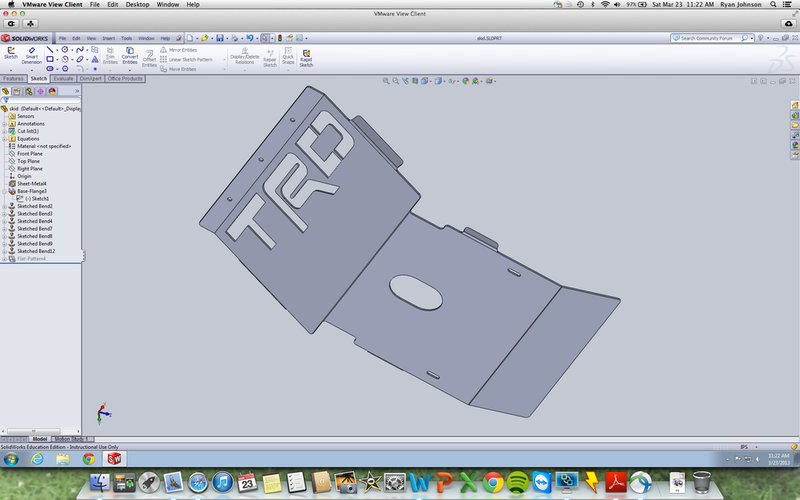Viewport: 800px width, 500px height.
Task: Open the File Explorer task pane tab
Action: click(794, 125)
